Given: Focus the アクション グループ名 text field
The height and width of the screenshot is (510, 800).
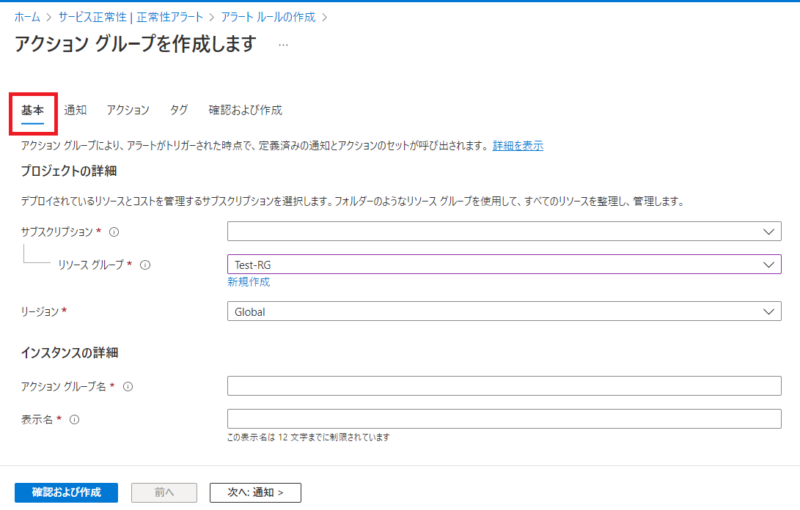Looking at the screenshot, I should tap(504, 386).
